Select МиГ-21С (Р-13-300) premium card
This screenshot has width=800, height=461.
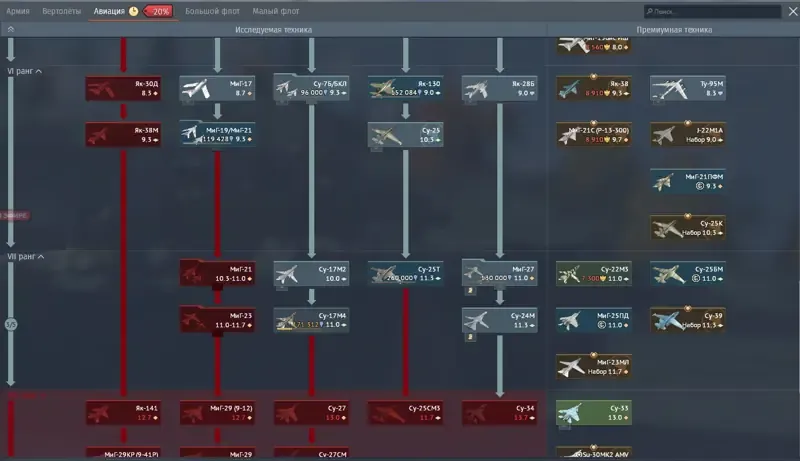[x=594, y=135]
